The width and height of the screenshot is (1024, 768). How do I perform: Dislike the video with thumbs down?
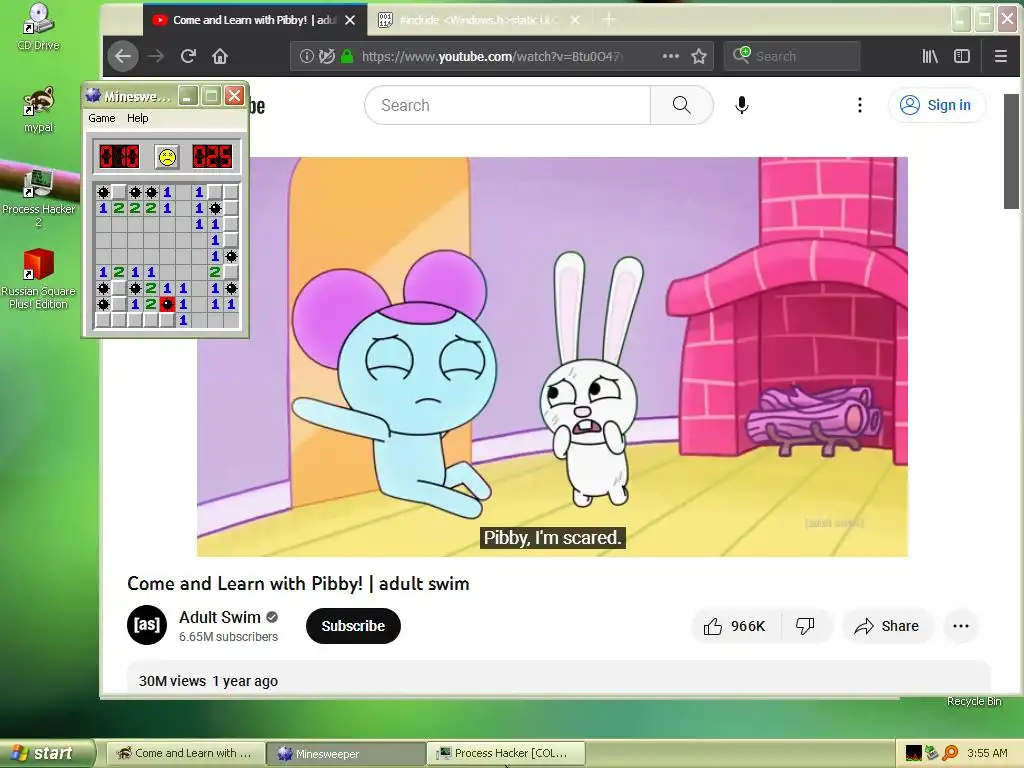806,626
